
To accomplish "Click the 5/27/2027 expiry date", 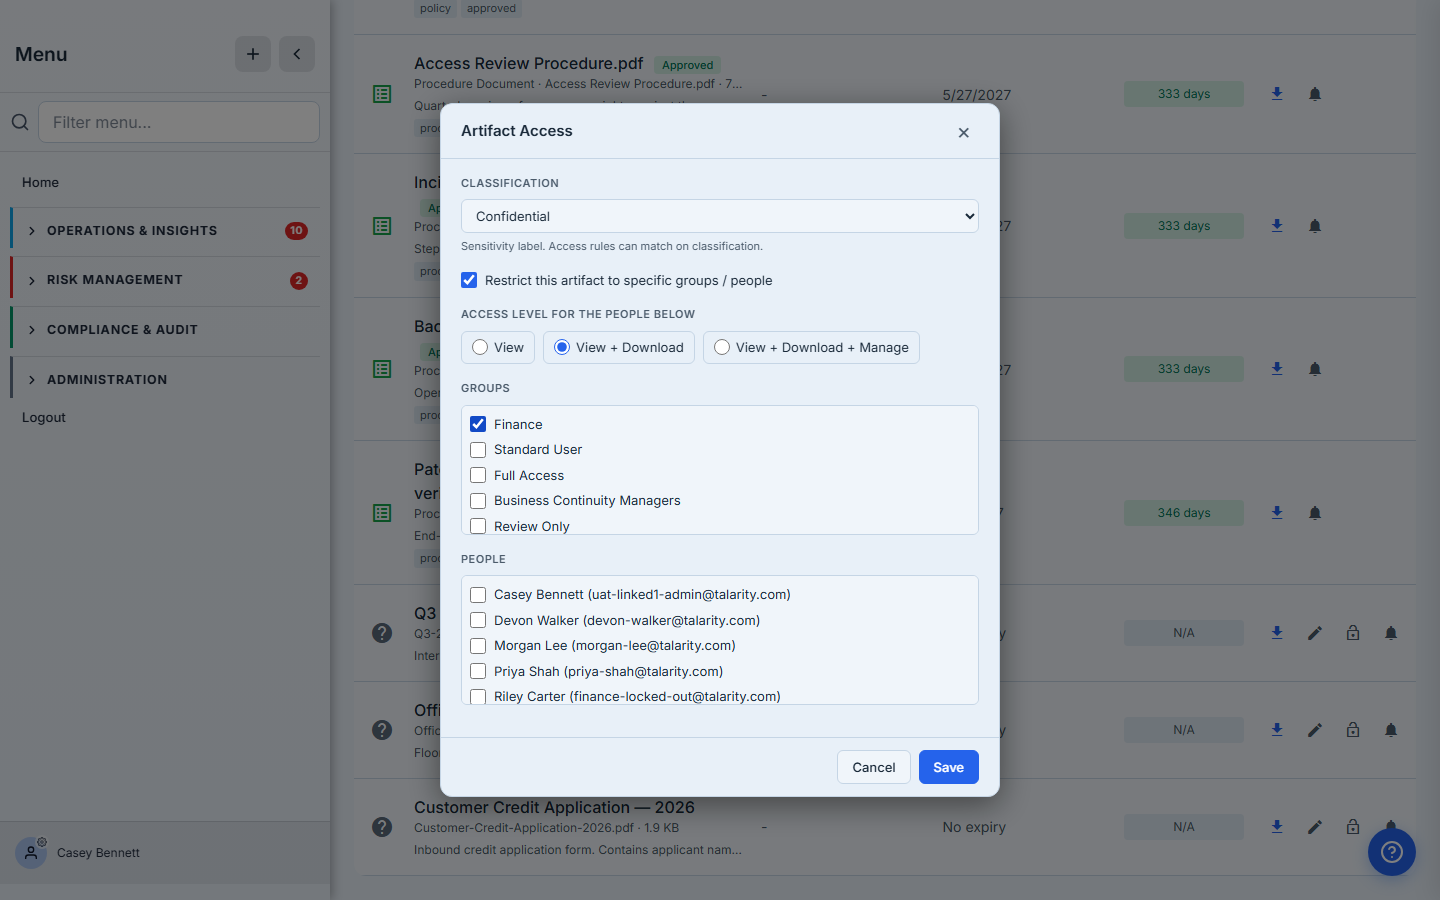I will pos(977,95).
